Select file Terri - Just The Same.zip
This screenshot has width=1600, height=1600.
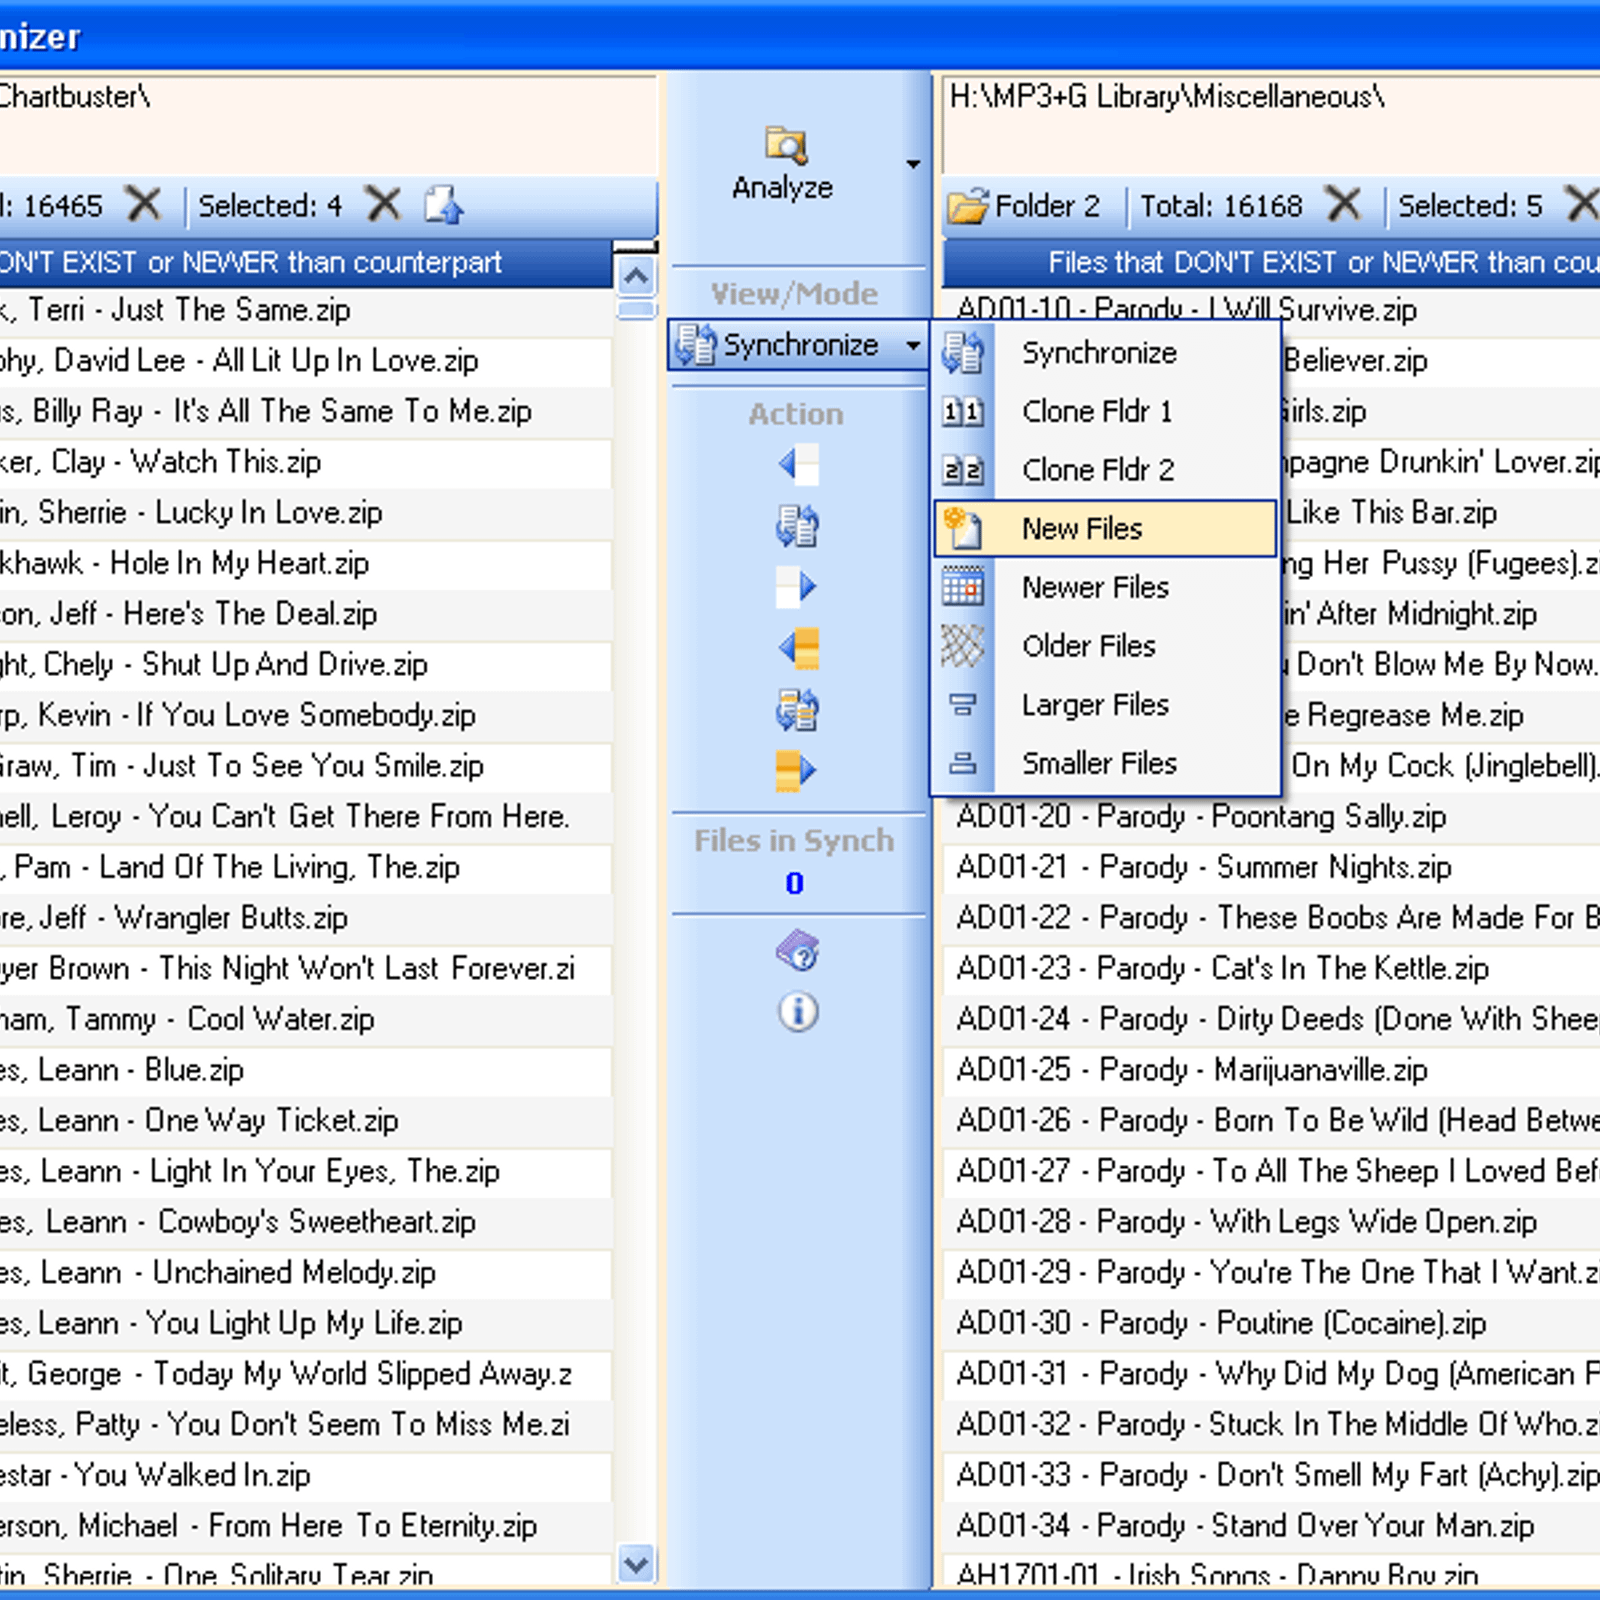pyautogui.click(x=305, y=310)
